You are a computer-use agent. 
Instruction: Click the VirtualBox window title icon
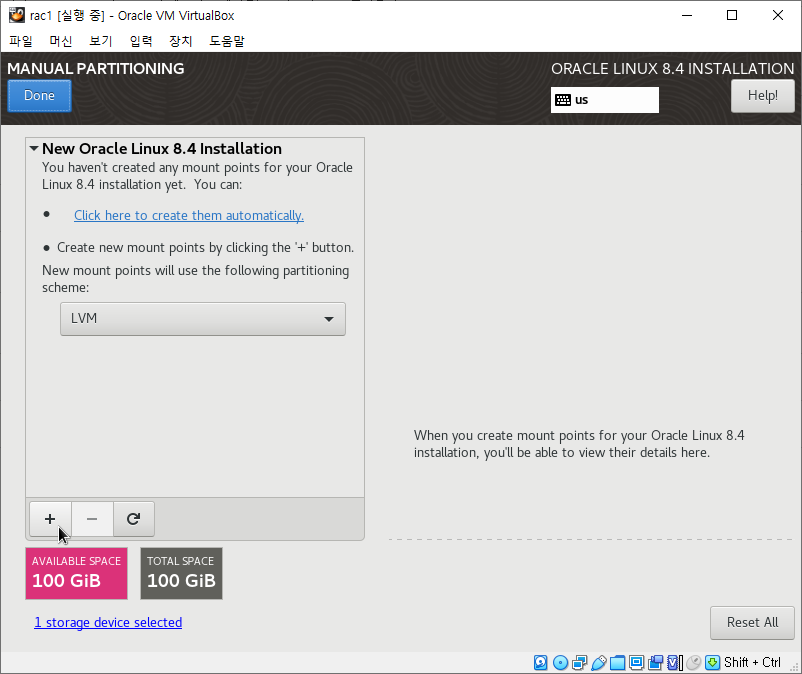point(16,15)
